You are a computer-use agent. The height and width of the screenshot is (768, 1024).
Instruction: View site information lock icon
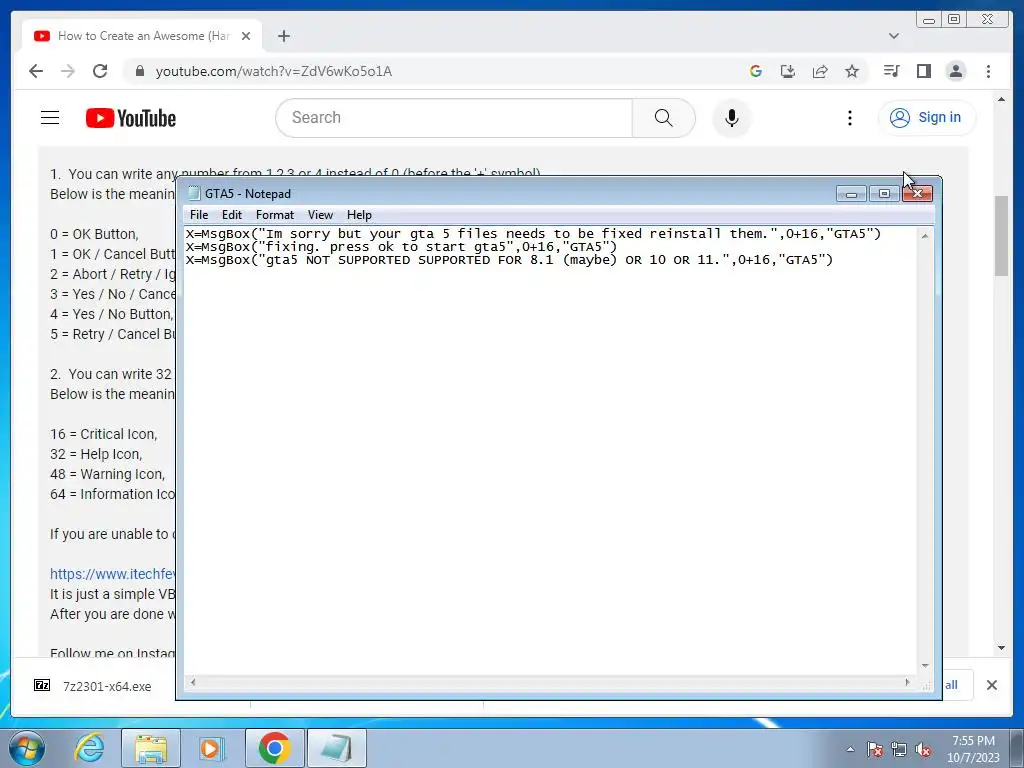coord(139,71)
